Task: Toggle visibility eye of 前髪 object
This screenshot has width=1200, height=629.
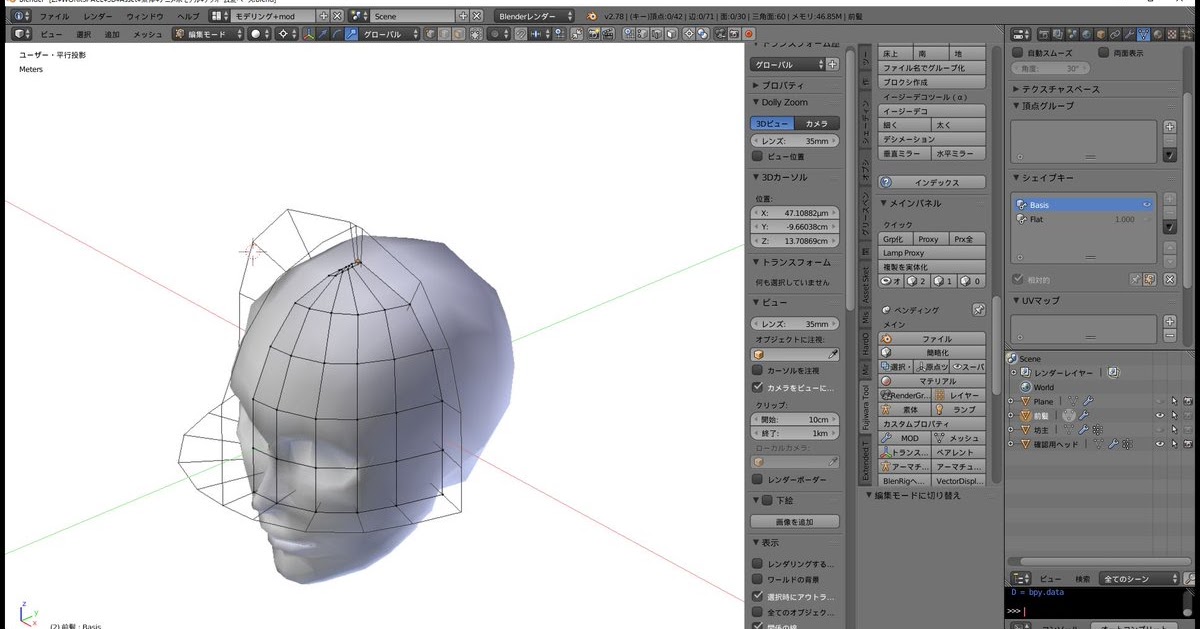Action: (1160, 415)
